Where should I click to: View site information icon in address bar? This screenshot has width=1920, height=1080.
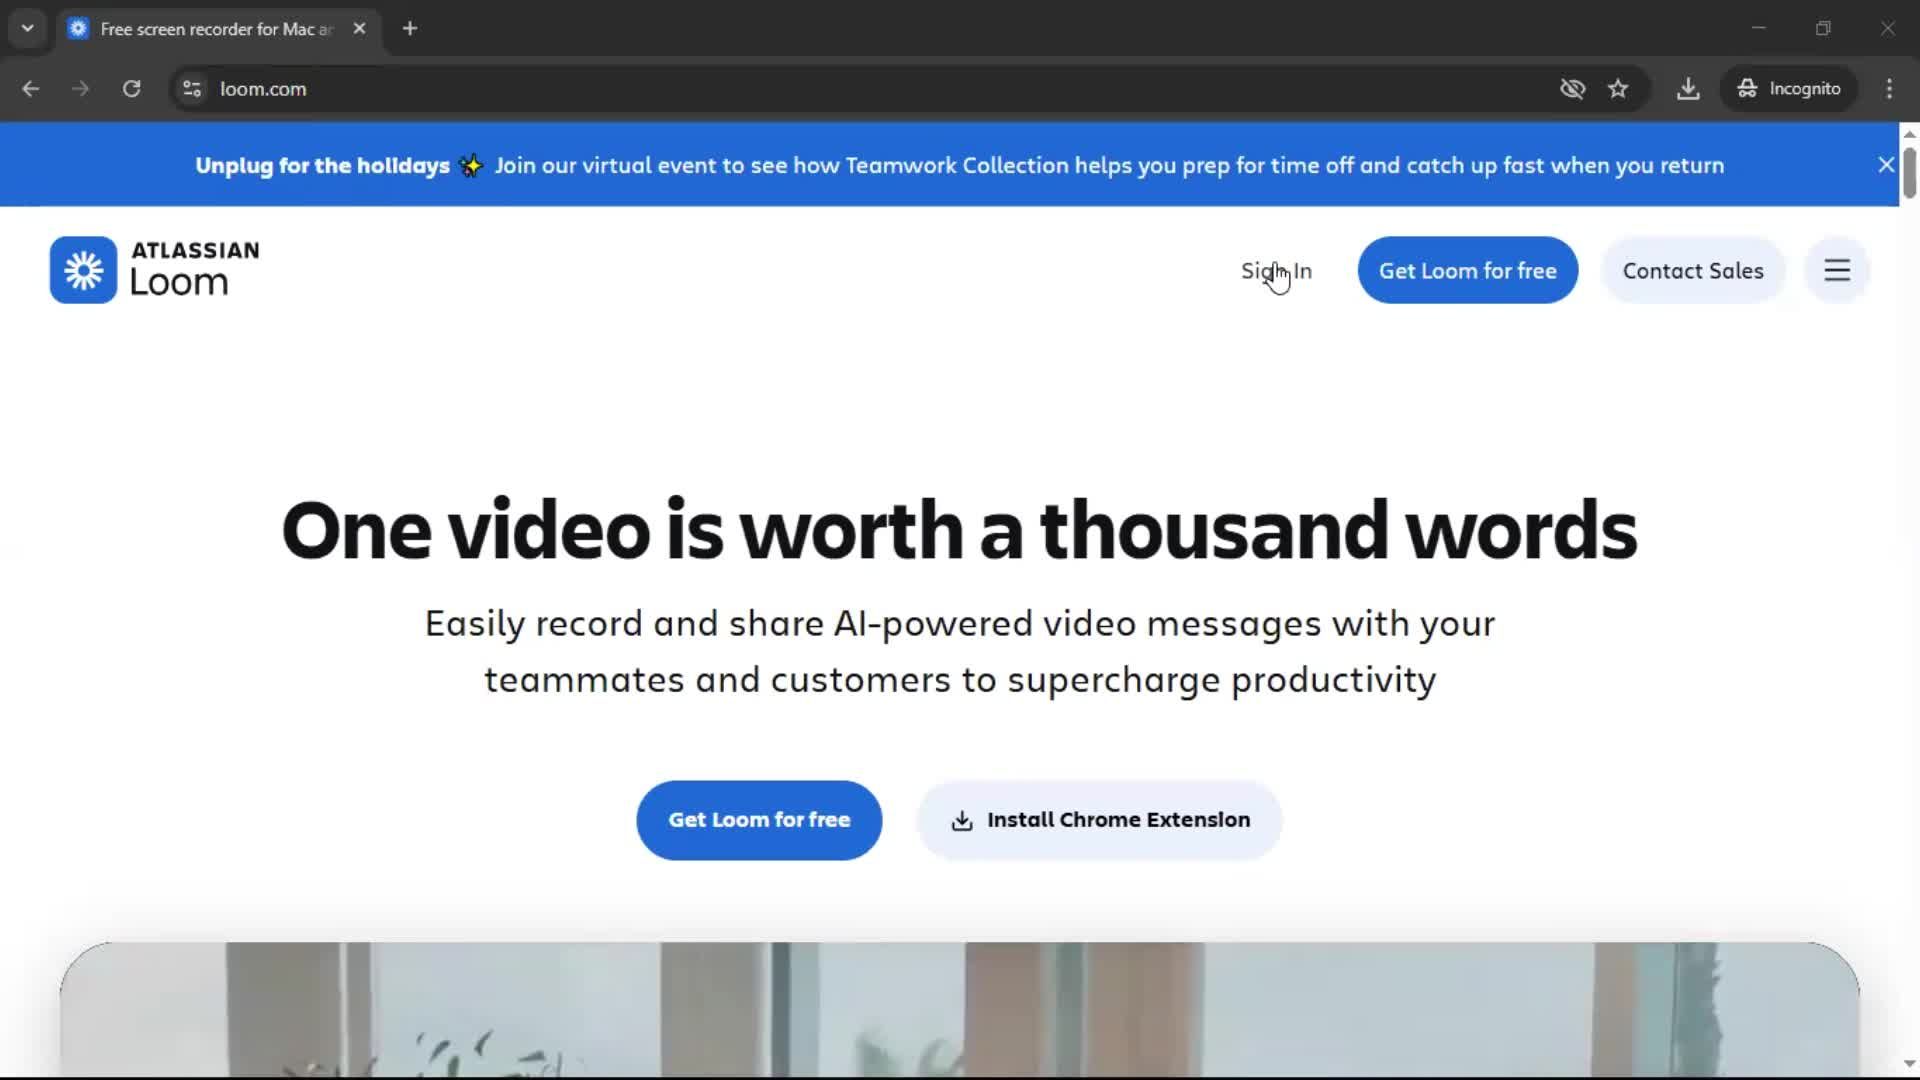point(192,89)
